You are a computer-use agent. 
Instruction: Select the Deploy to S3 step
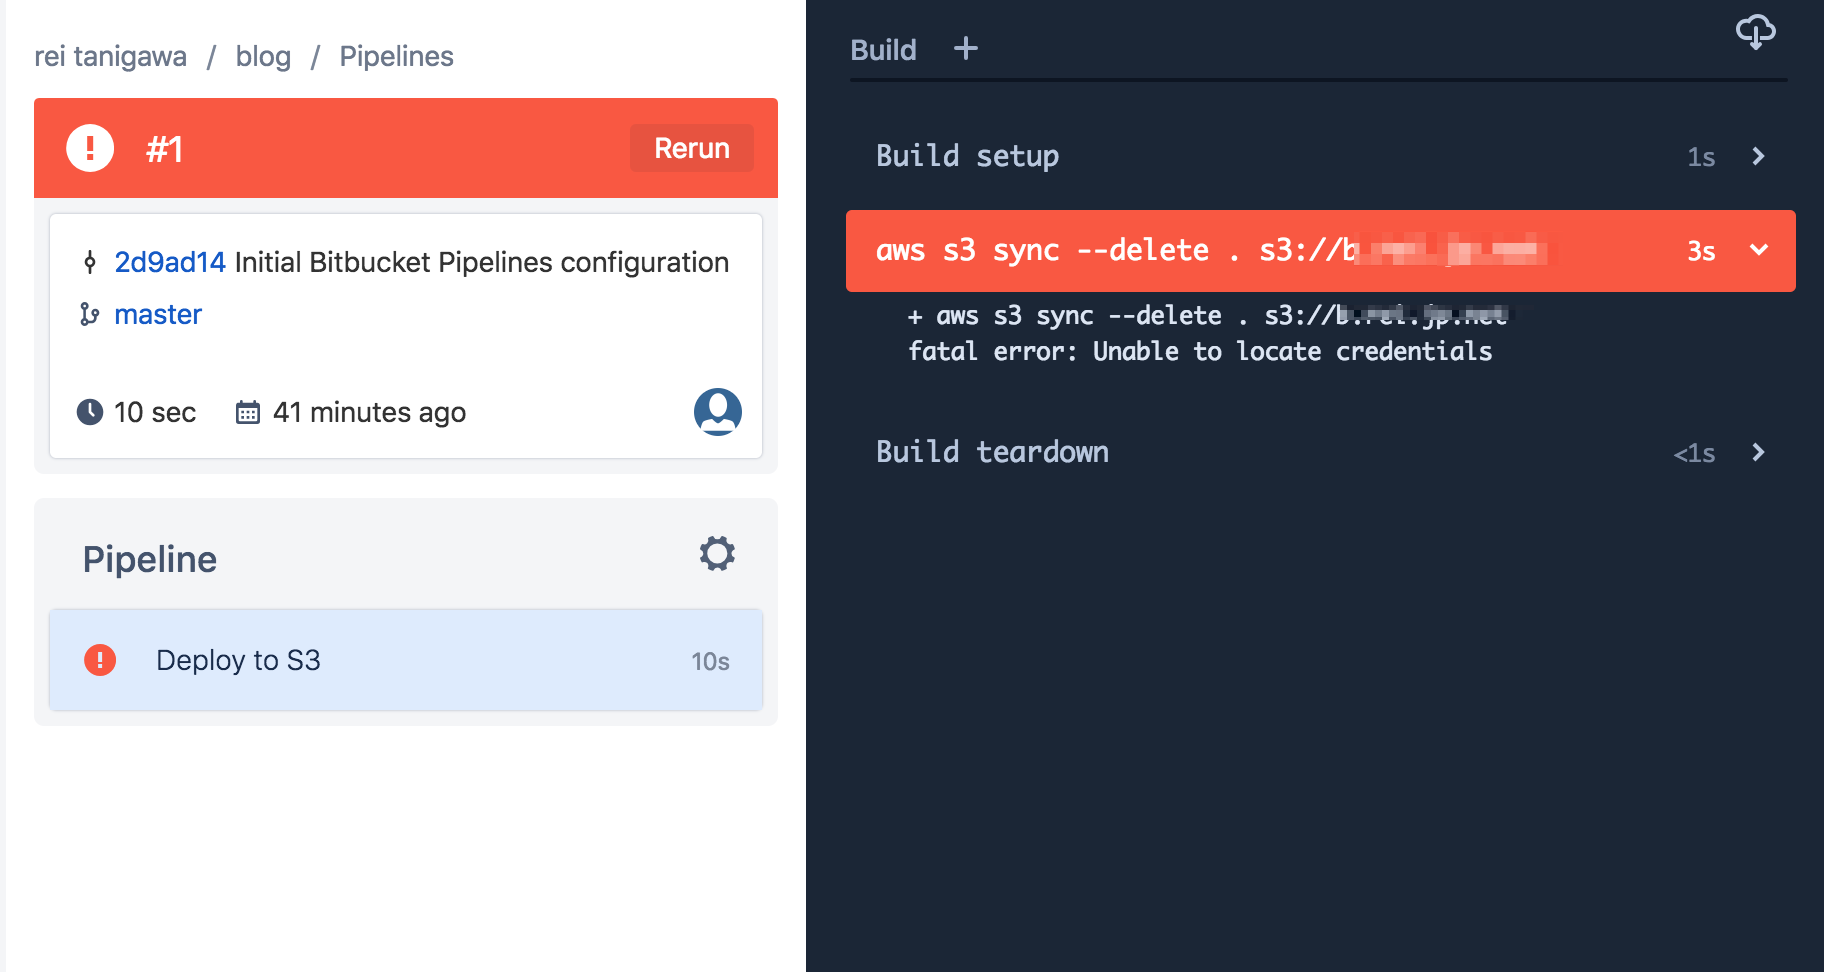tap(406, 660)
